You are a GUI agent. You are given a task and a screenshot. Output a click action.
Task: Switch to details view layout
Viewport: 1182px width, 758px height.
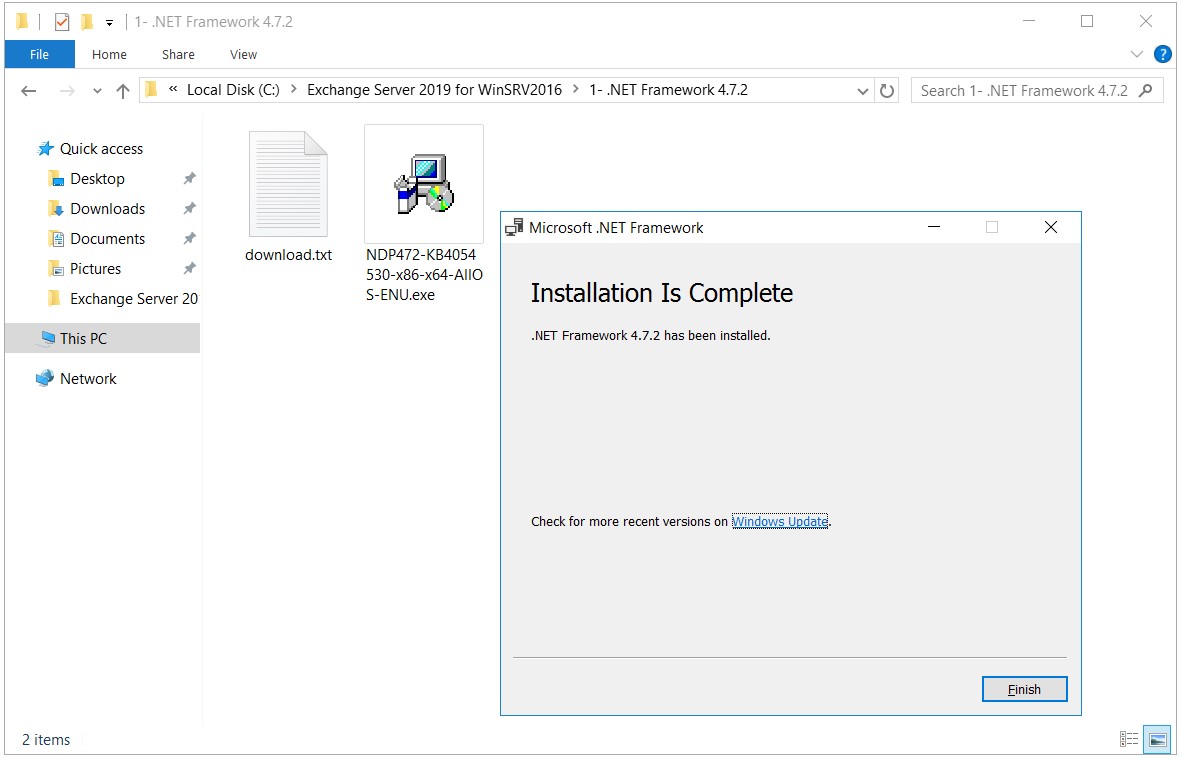[1128, 739]
